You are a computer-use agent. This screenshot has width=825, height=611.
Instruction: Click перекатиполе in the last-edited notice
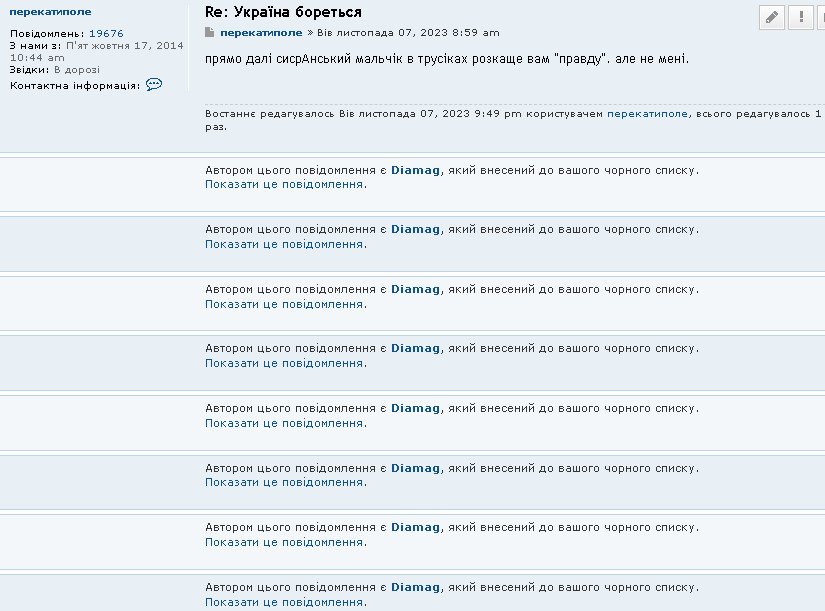(x=647, y=115)
